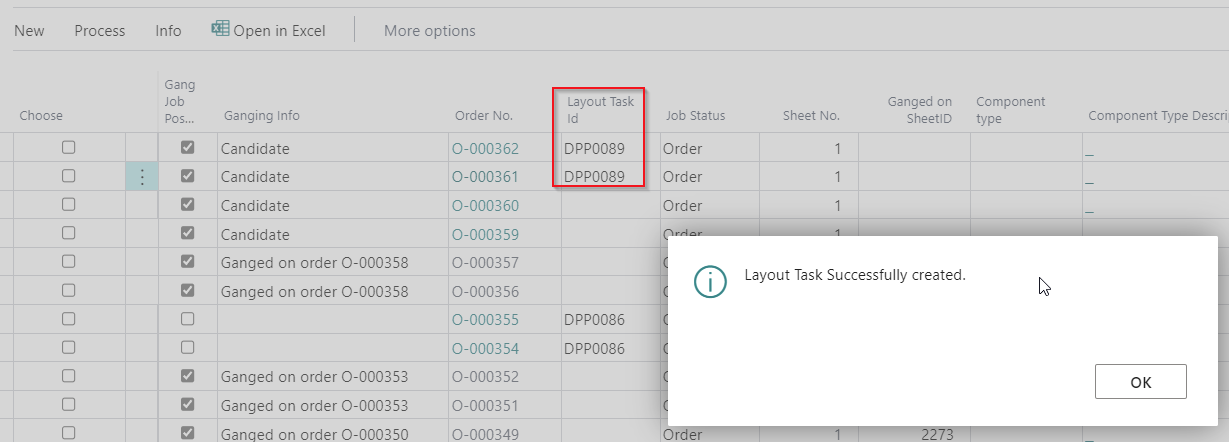Image resolution: width=1229 pixels, height=442 pixels.
Task: Click the DPP0089 cell for order O-000361
Action: tap(594, 177)
